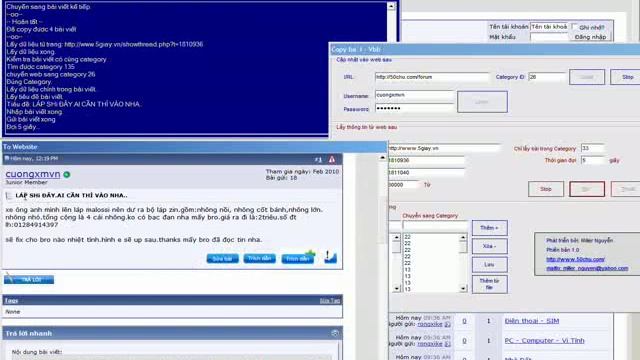Click the left list scroll down arrow
The height and width of the screenshot is (360, 640).
(396, 289)
